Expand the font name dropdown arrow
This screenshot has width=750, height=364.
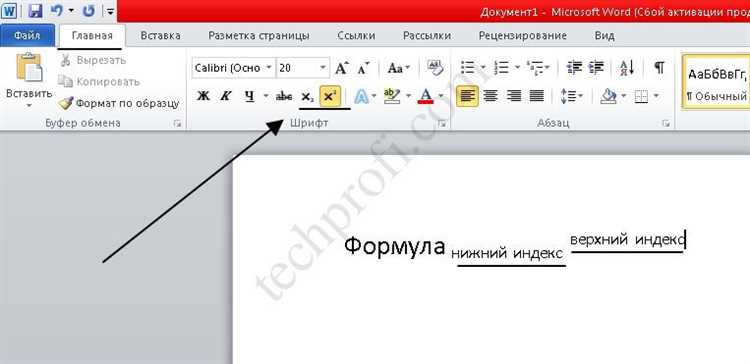point(270,68)
